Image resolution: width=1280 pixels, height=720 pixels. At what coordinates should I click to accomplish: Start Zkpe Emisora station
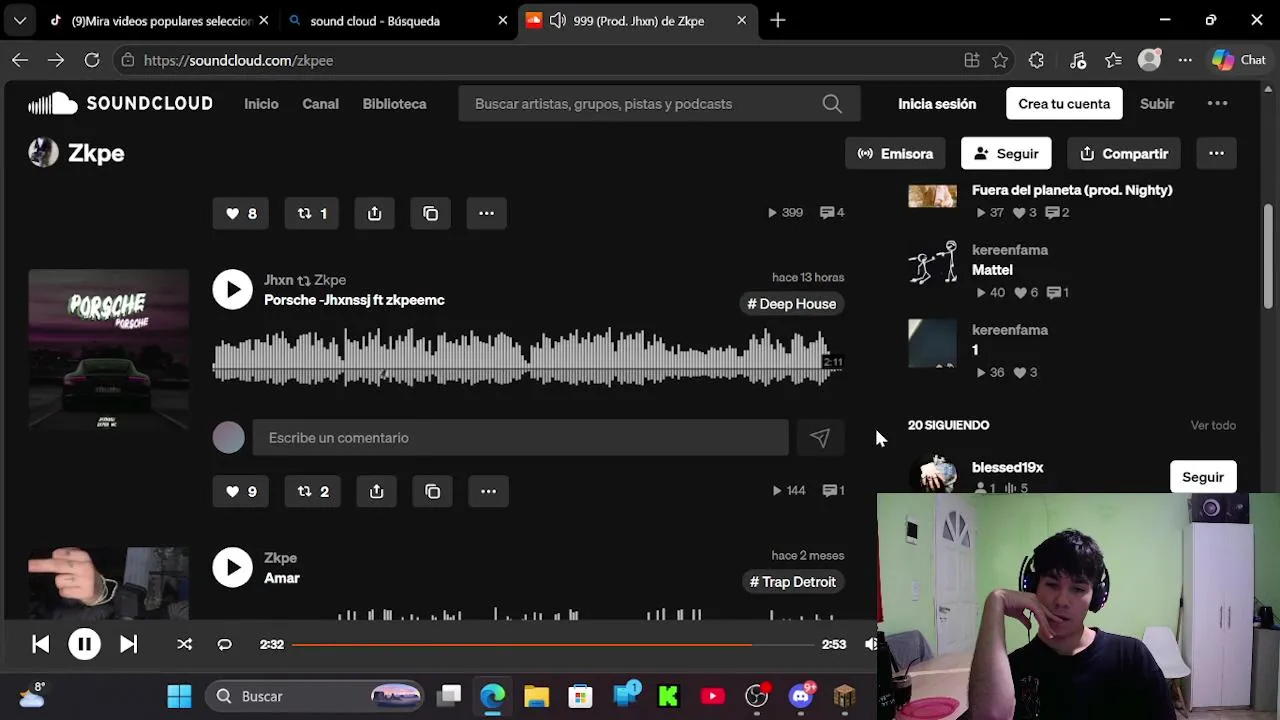(x=895, y=153)
